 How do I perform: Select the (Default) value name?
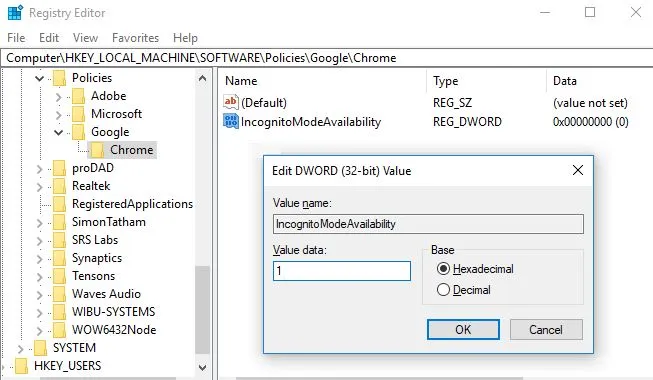point(264,102)
